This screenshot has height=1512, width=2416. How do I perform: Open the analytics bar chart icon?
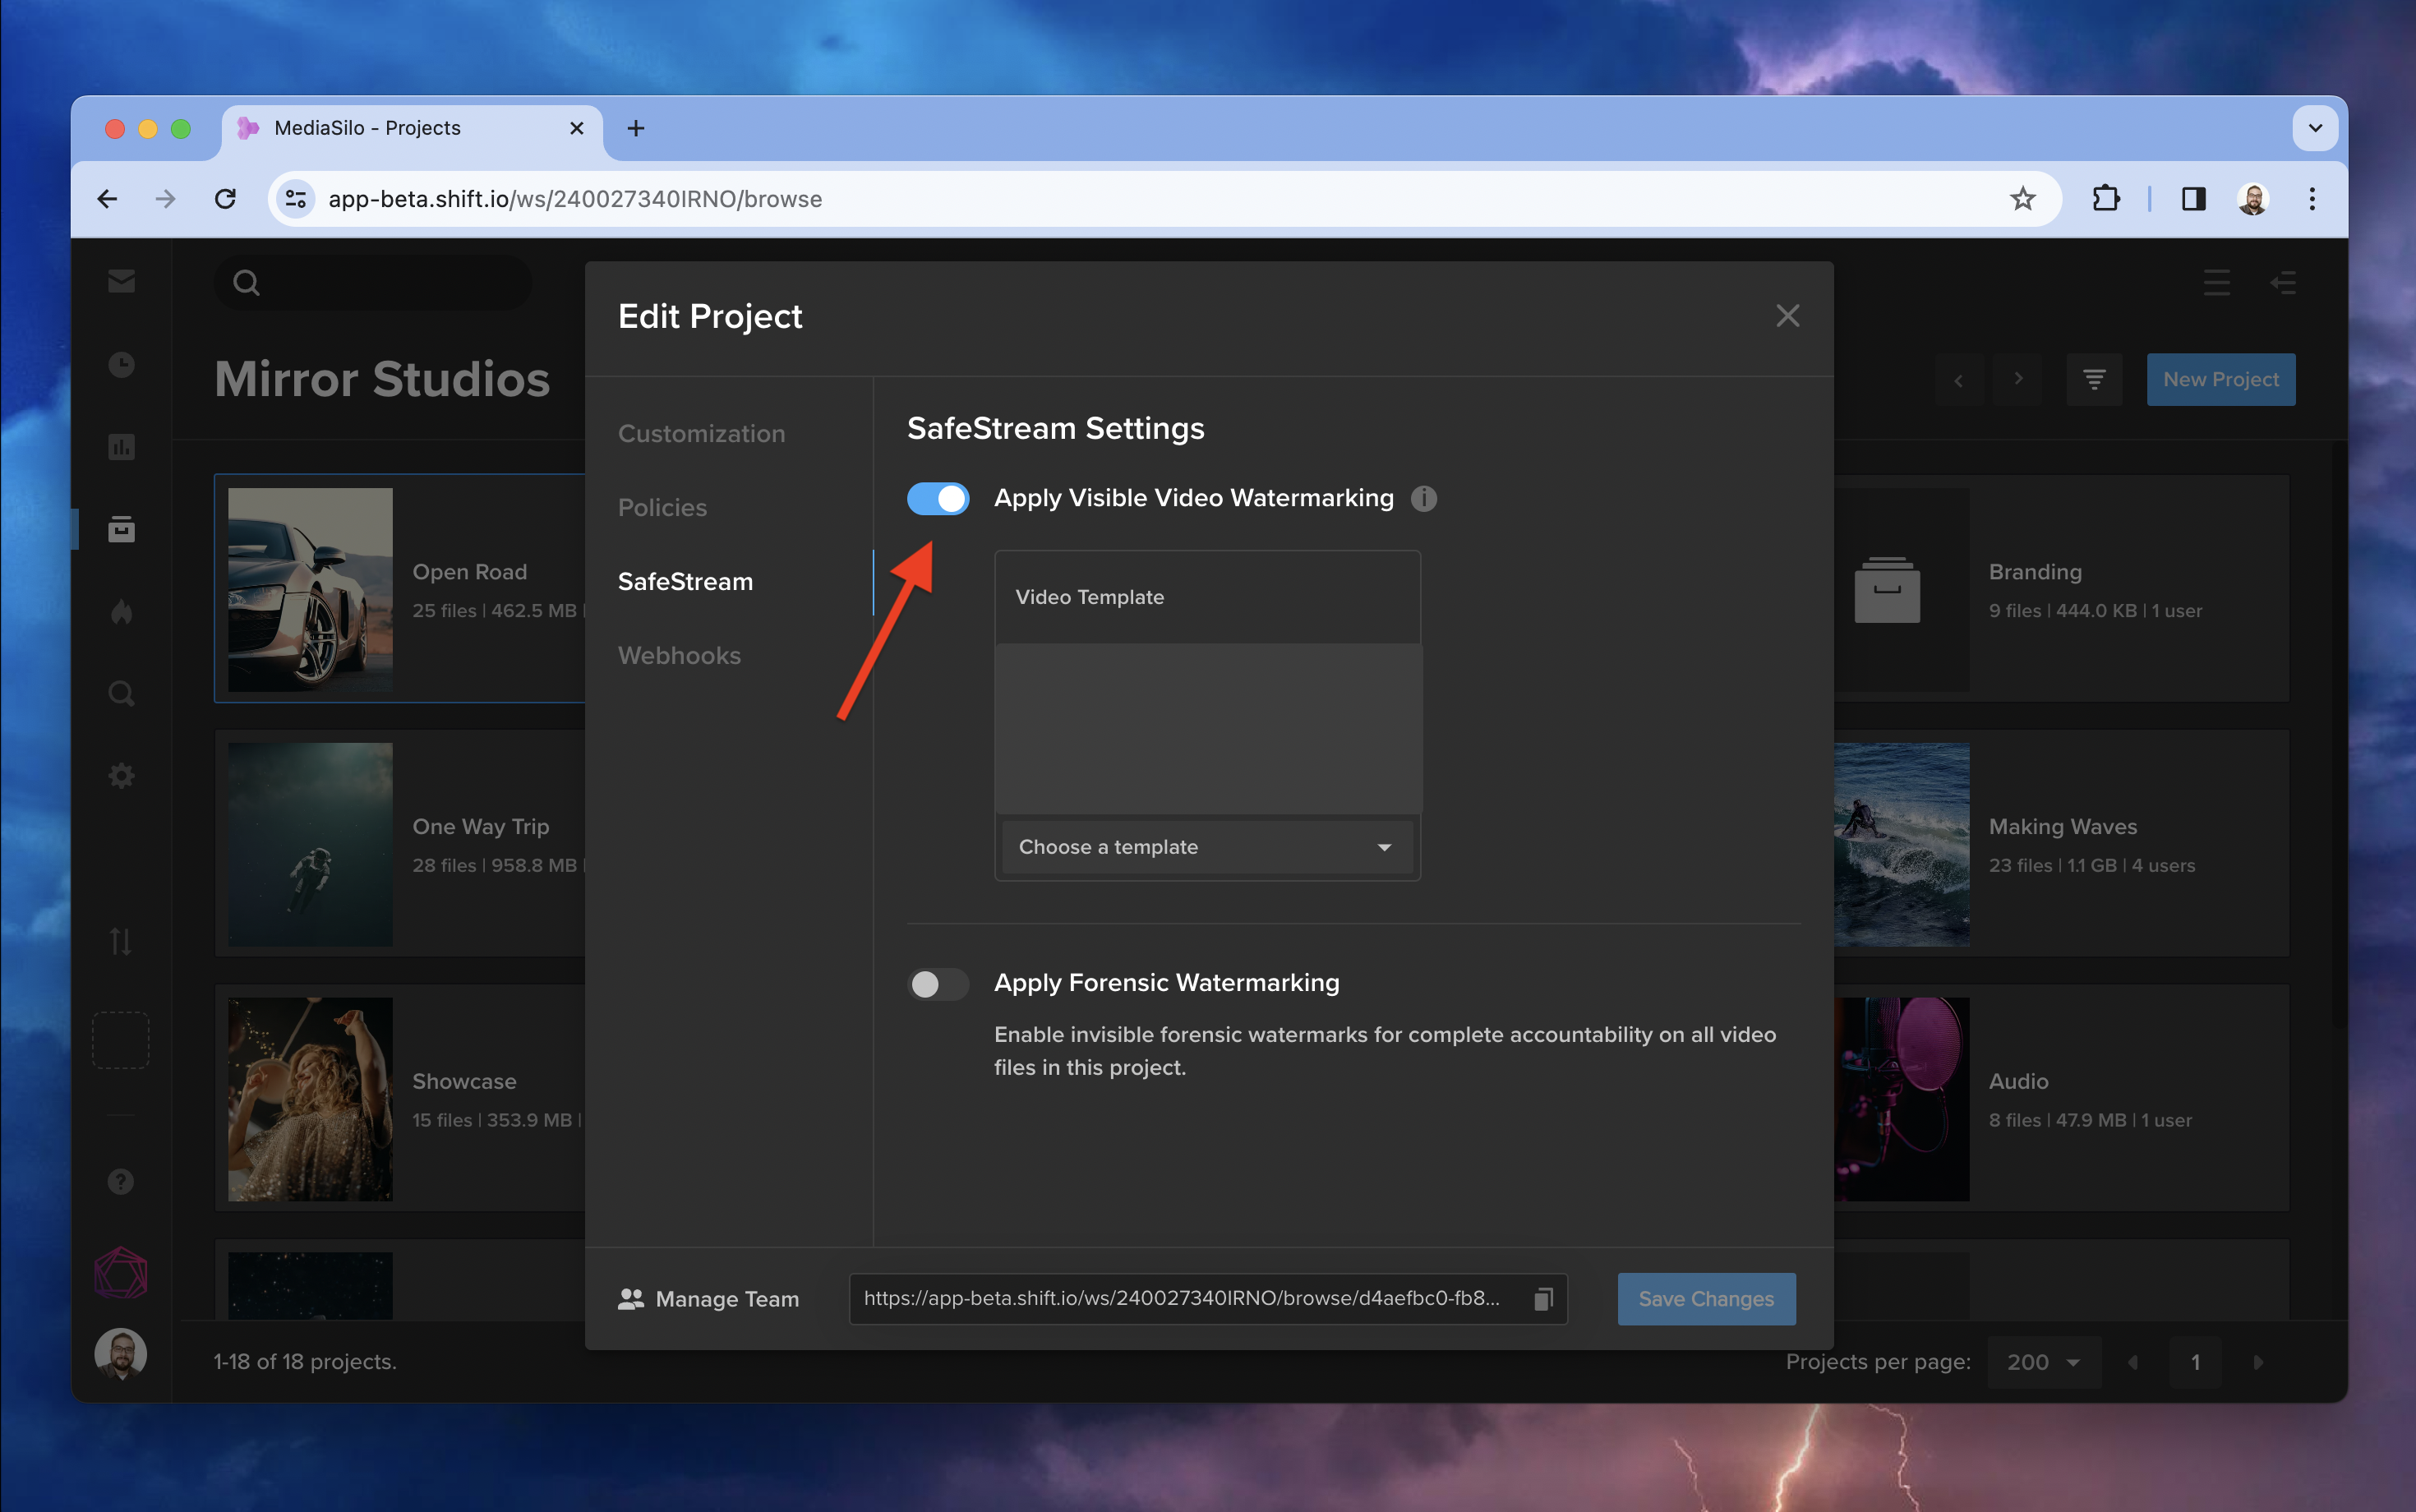(x=121, y=447)
